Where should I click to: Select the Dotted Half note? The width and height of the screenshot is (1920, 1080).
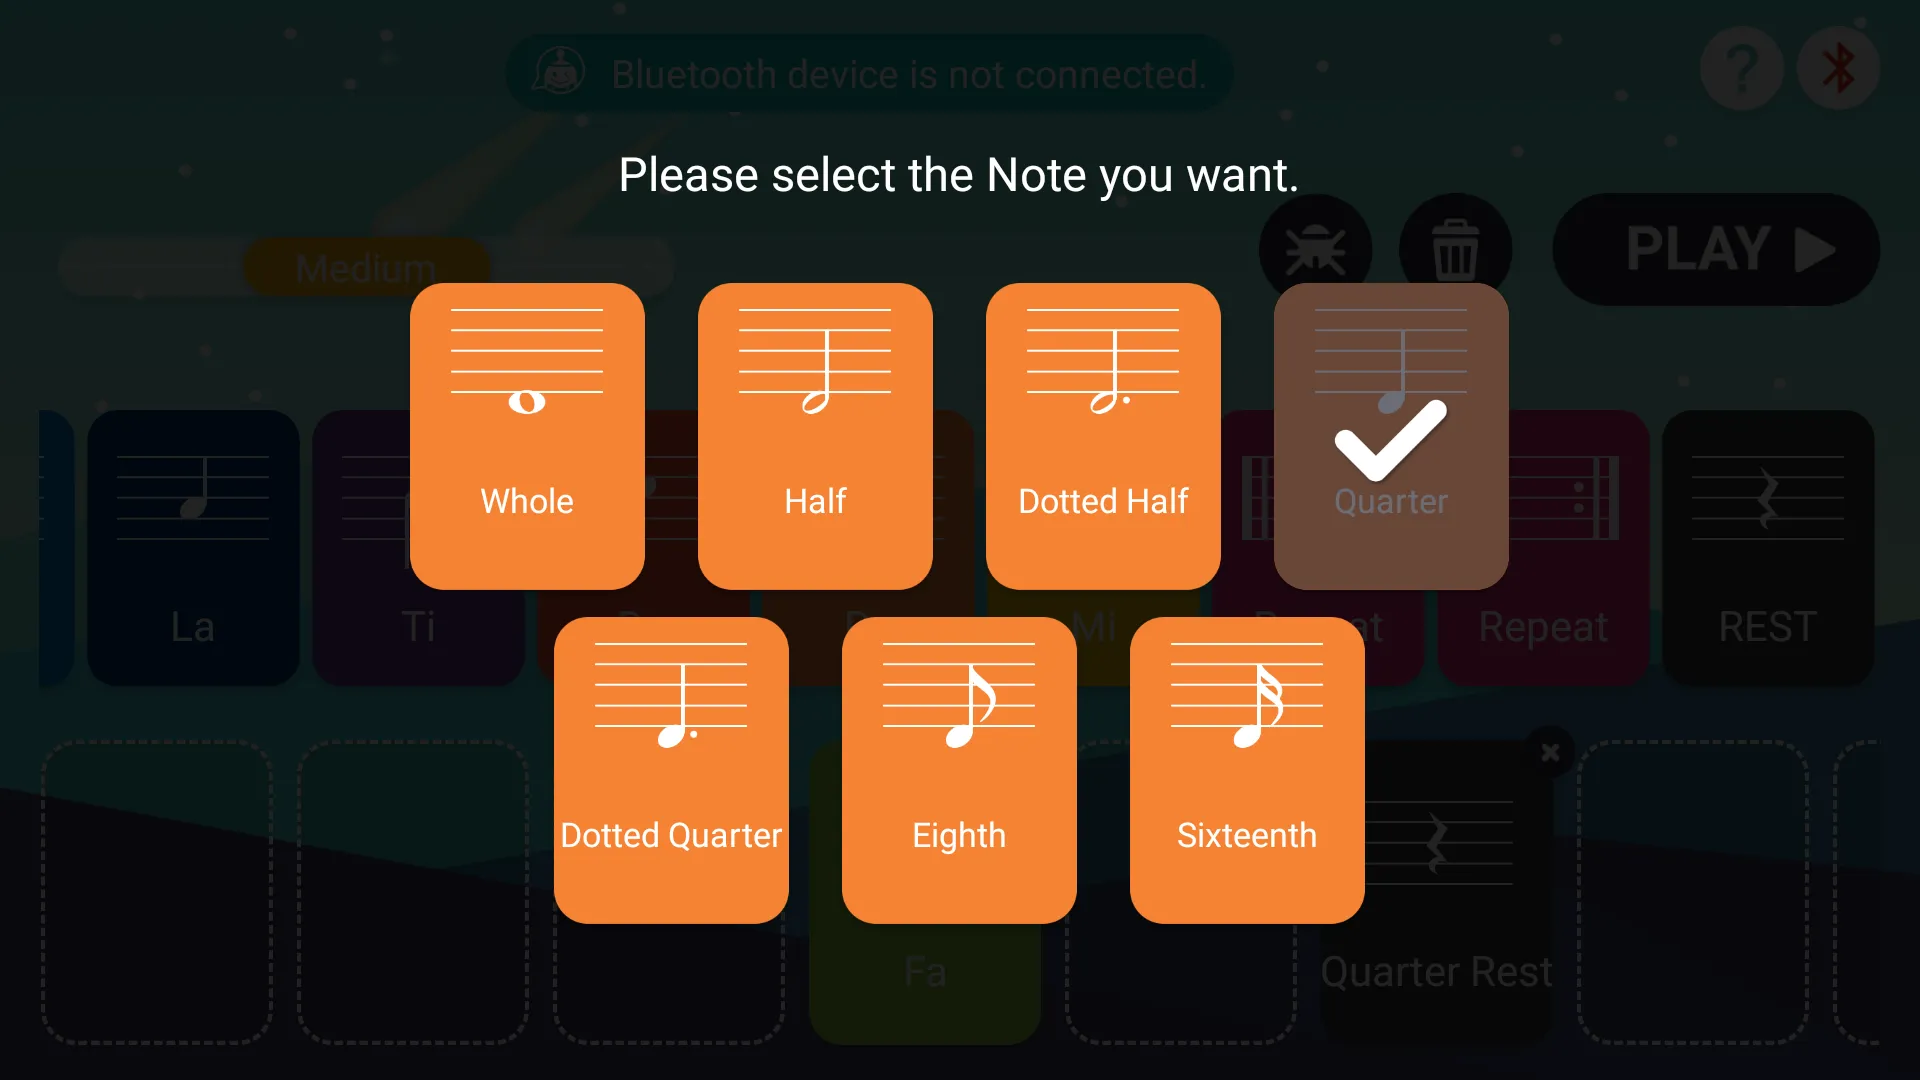[x=1104, y=435]
